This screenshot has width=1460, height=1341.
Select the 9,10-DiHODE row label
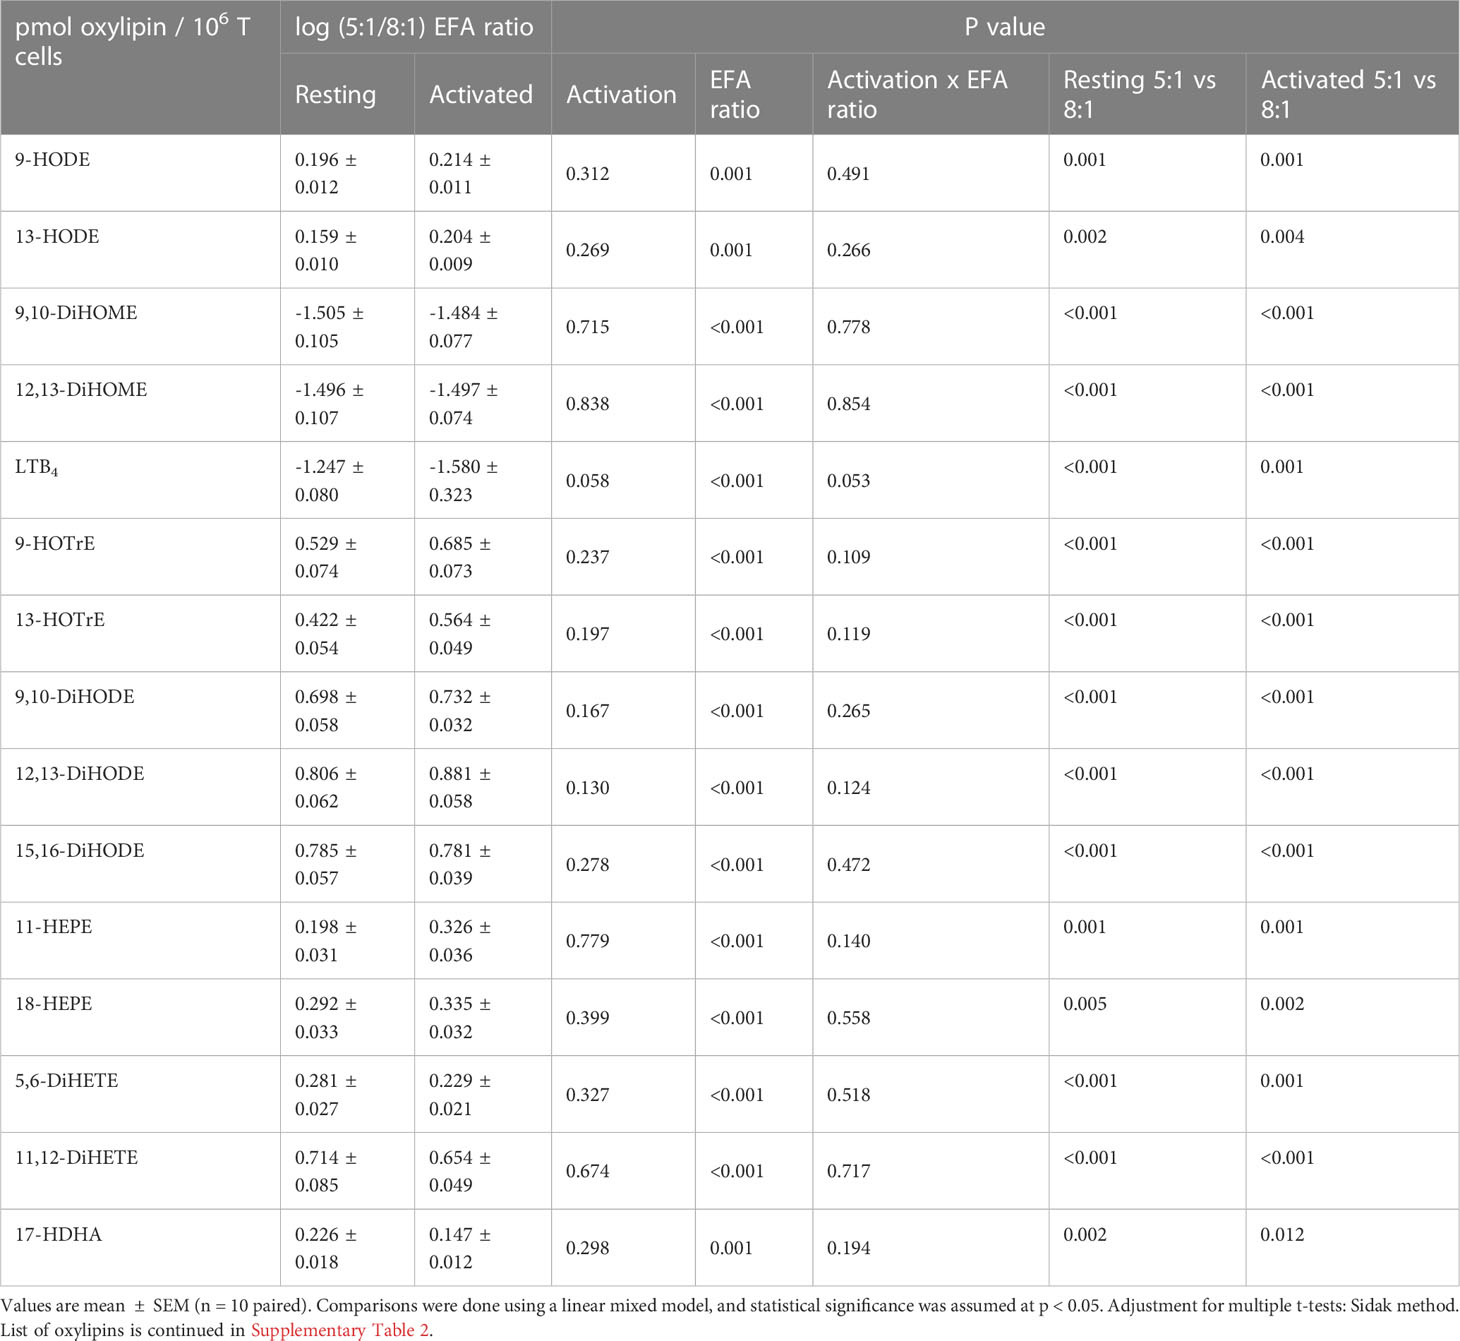pos(75,697)
